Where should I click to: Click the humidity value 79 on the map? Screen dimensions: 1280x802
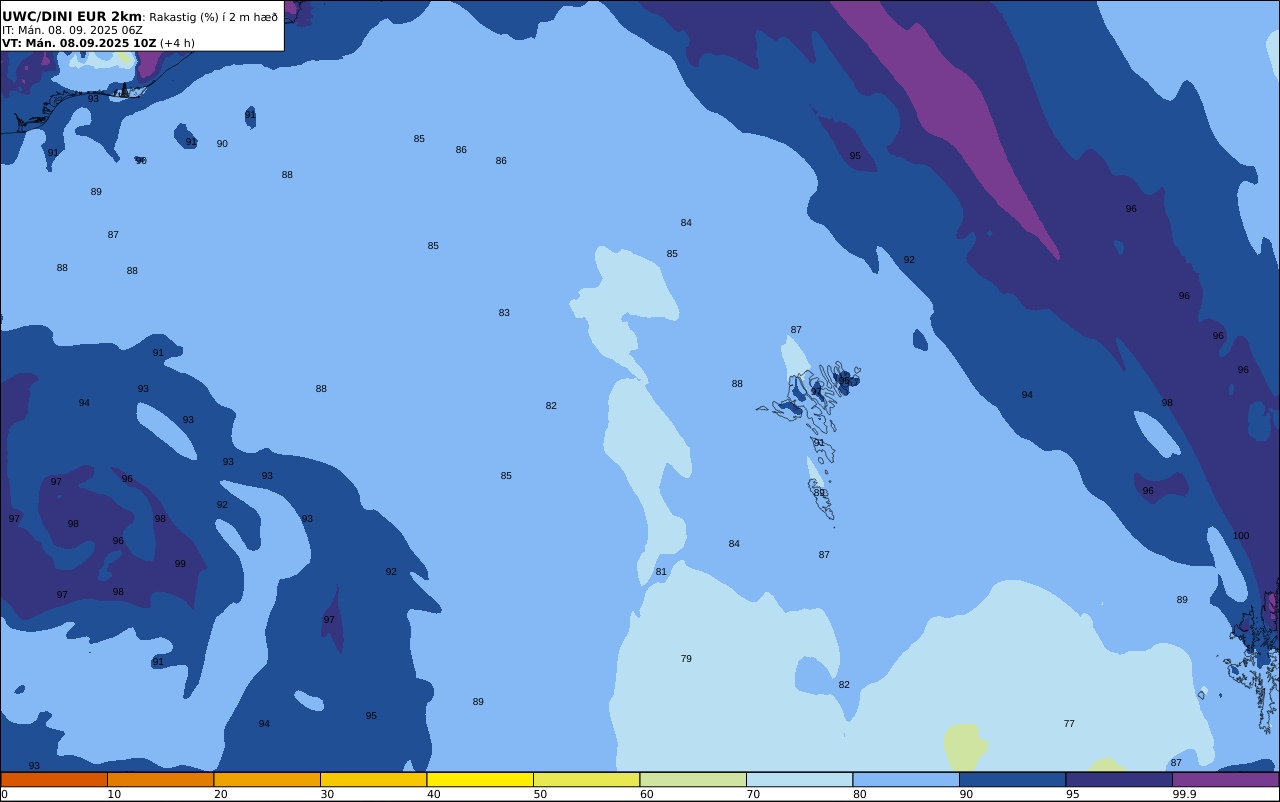[x=686, y=659]
